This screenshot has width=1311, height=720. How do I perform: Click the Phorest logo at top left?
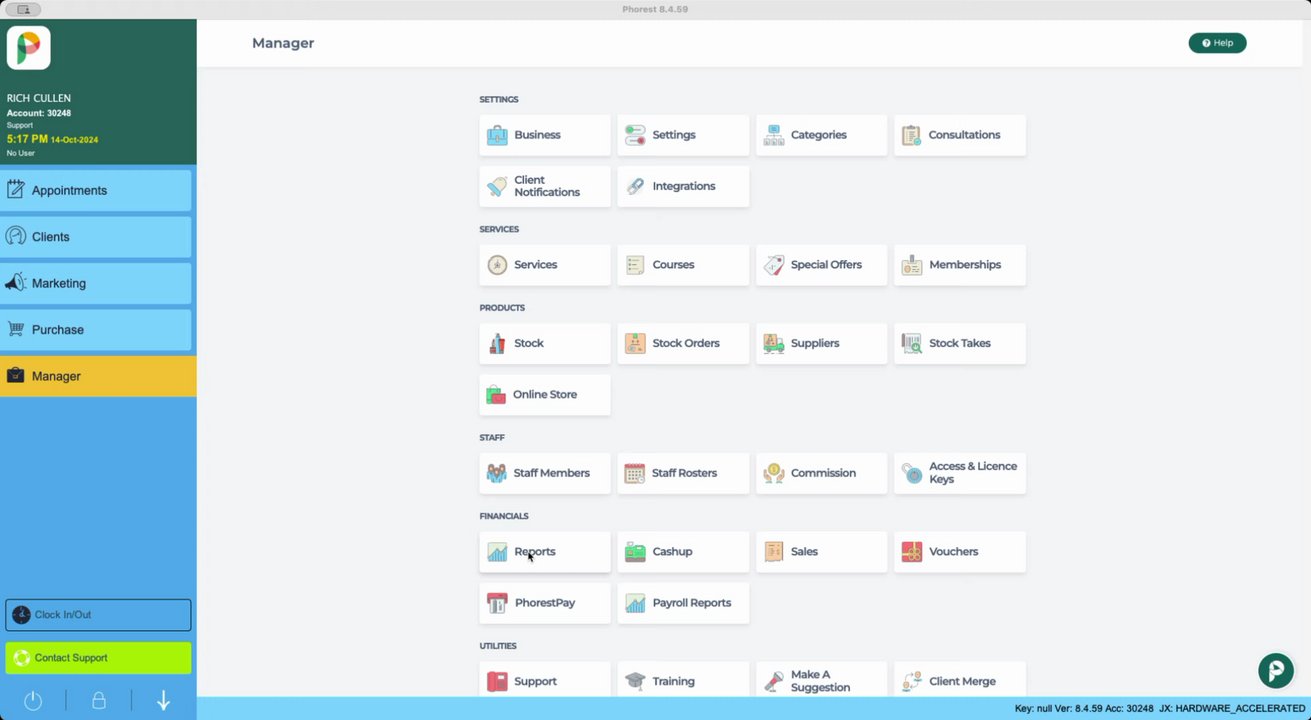(29, 47)
